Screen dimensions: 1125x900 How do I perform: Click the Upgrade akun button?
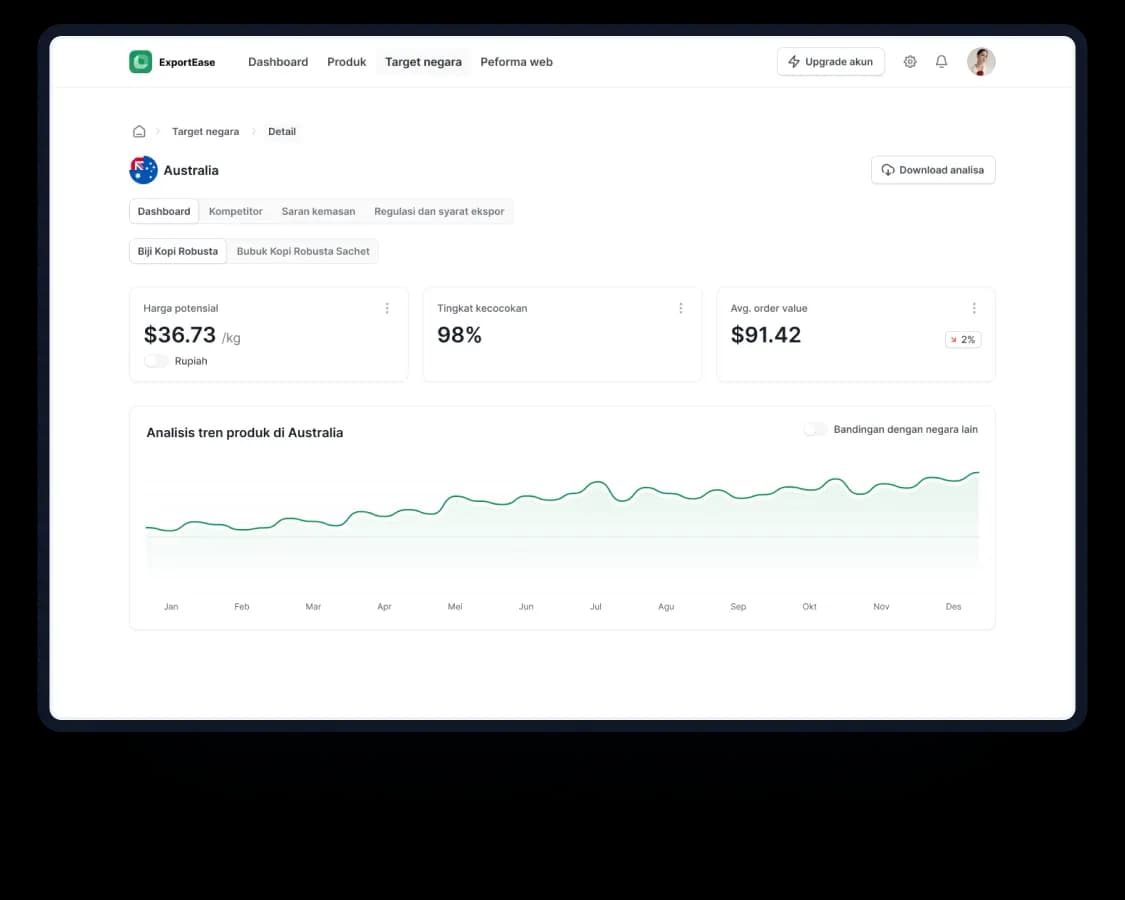click(831, 62)
